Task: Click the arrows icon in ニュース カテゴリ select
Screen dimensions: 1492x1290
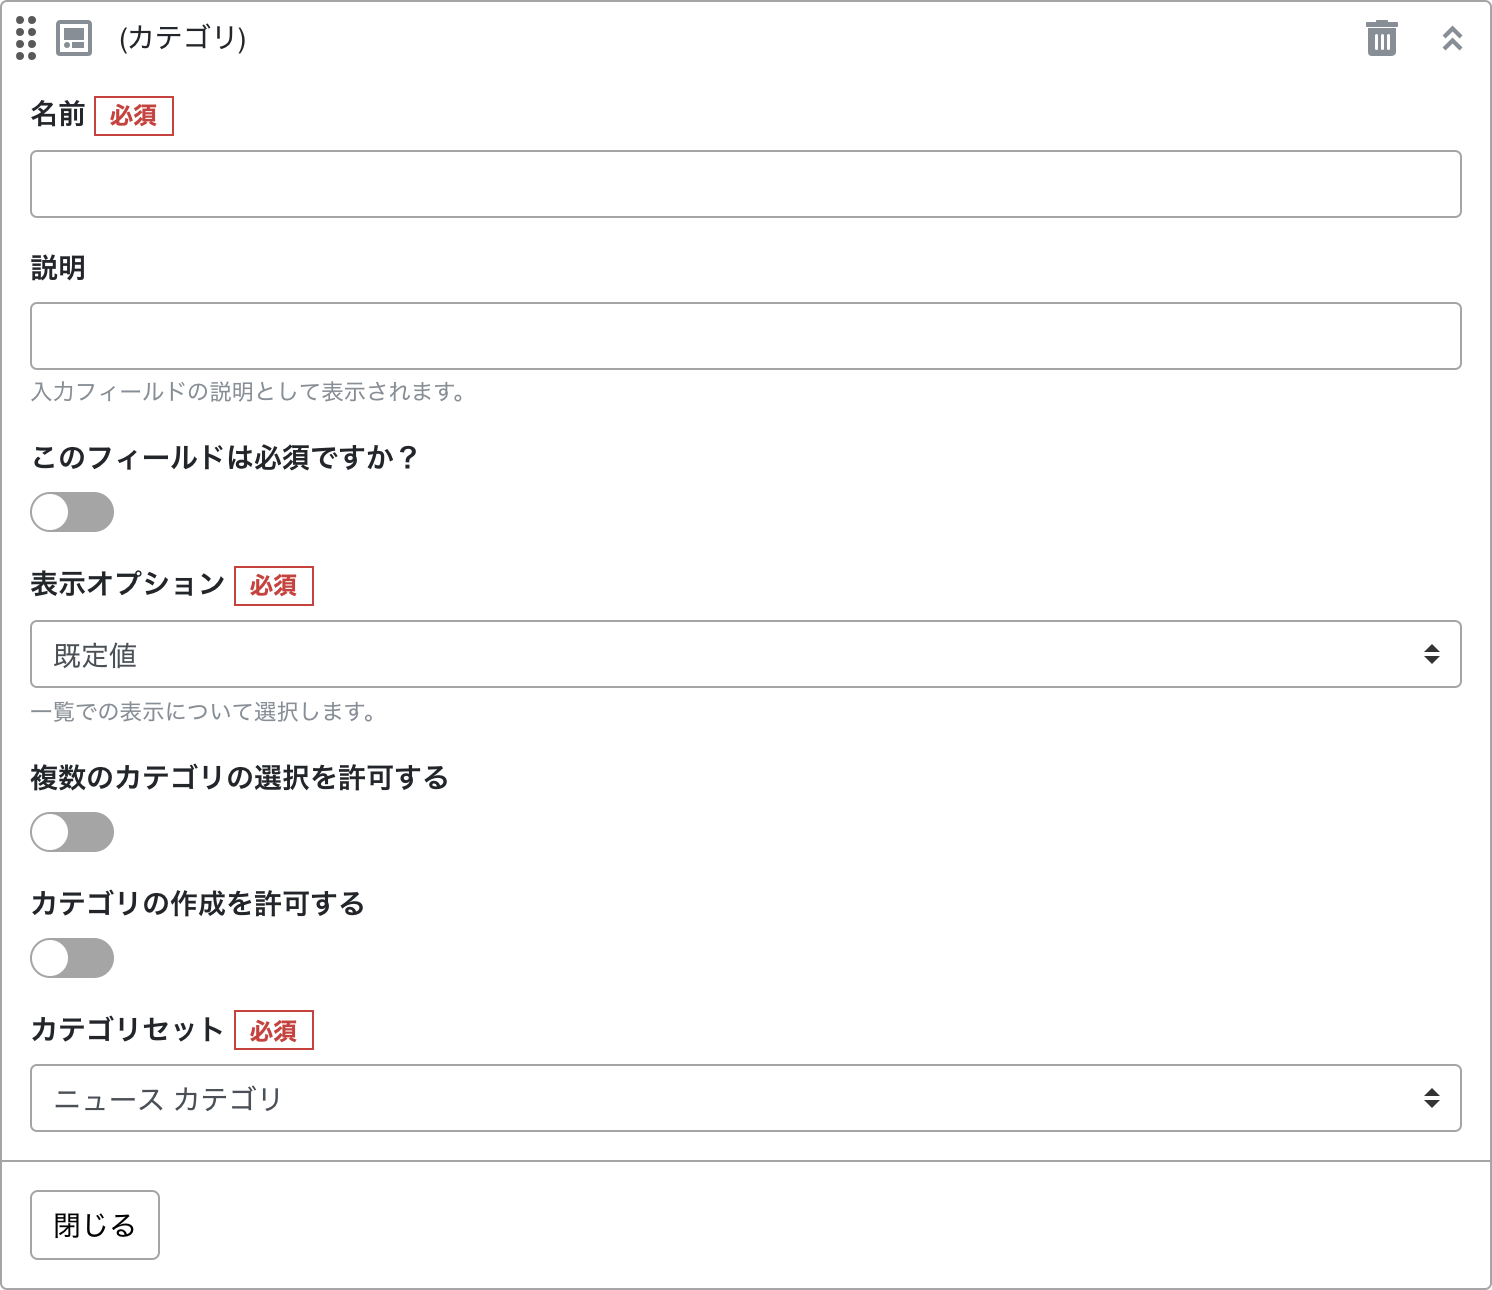Action: pos(1432,1098)
